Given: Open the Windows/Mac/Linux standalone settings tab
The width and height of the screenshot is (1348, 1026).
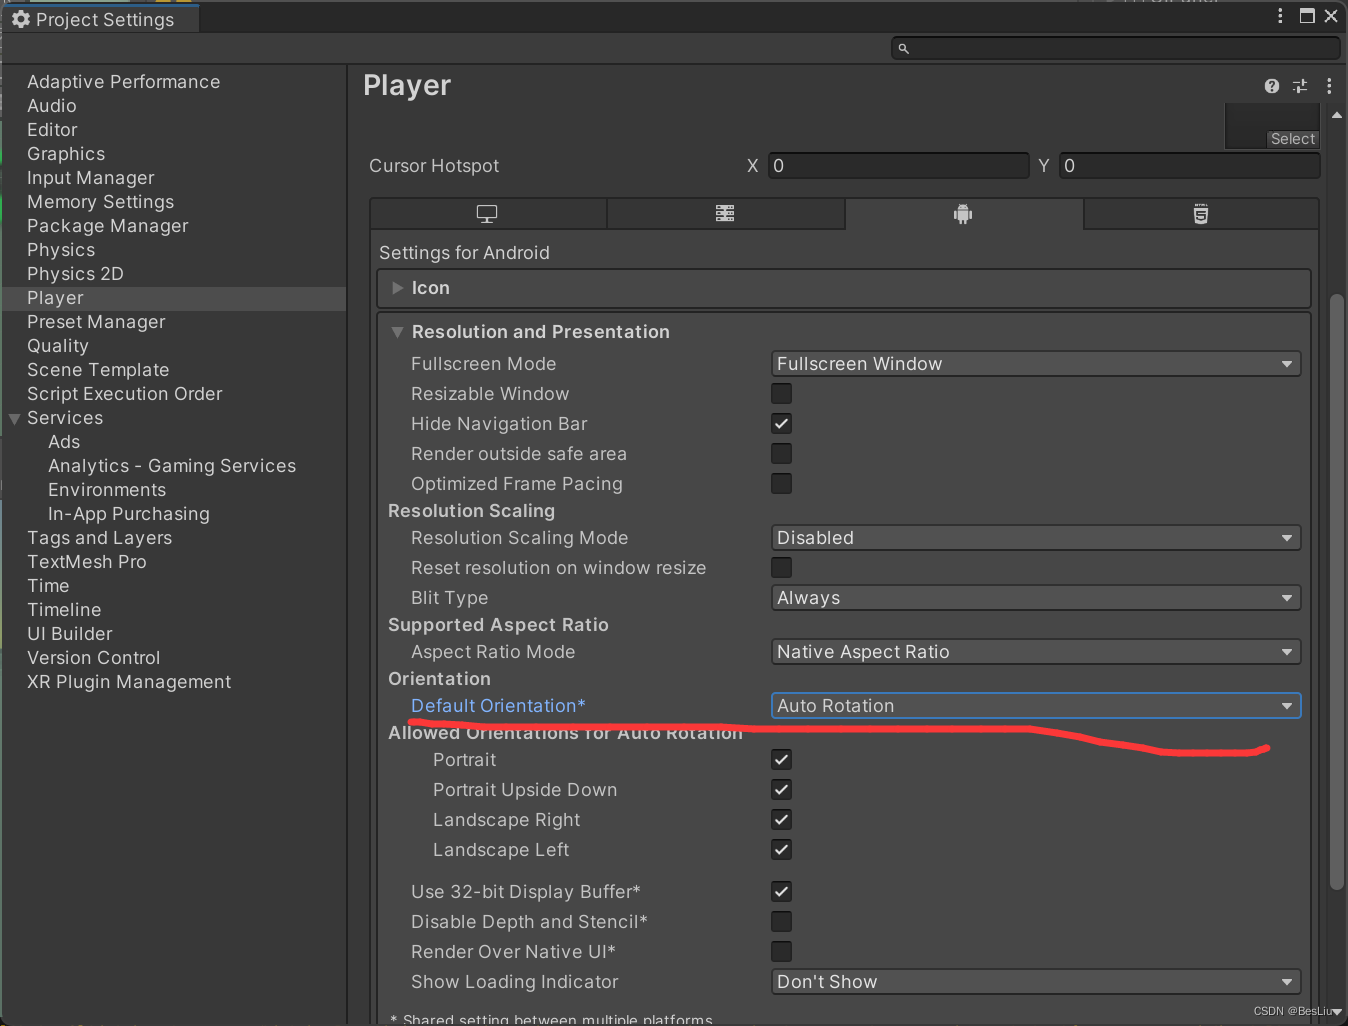Looking at the screenshot, I should coord(487,213).
